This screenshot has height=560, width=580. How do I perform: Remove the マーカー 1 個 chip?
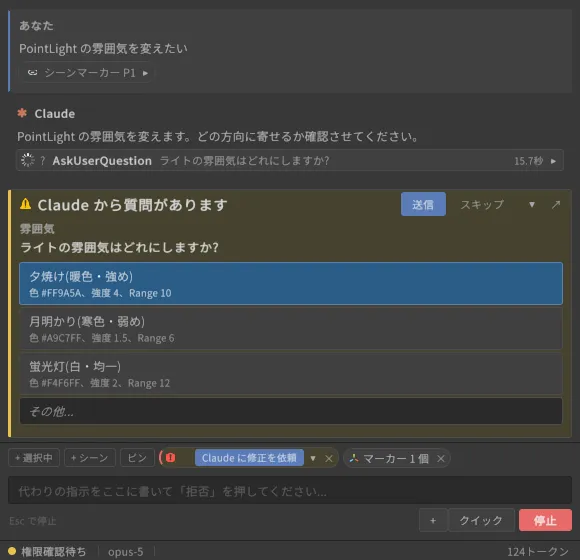click(441, 459)
